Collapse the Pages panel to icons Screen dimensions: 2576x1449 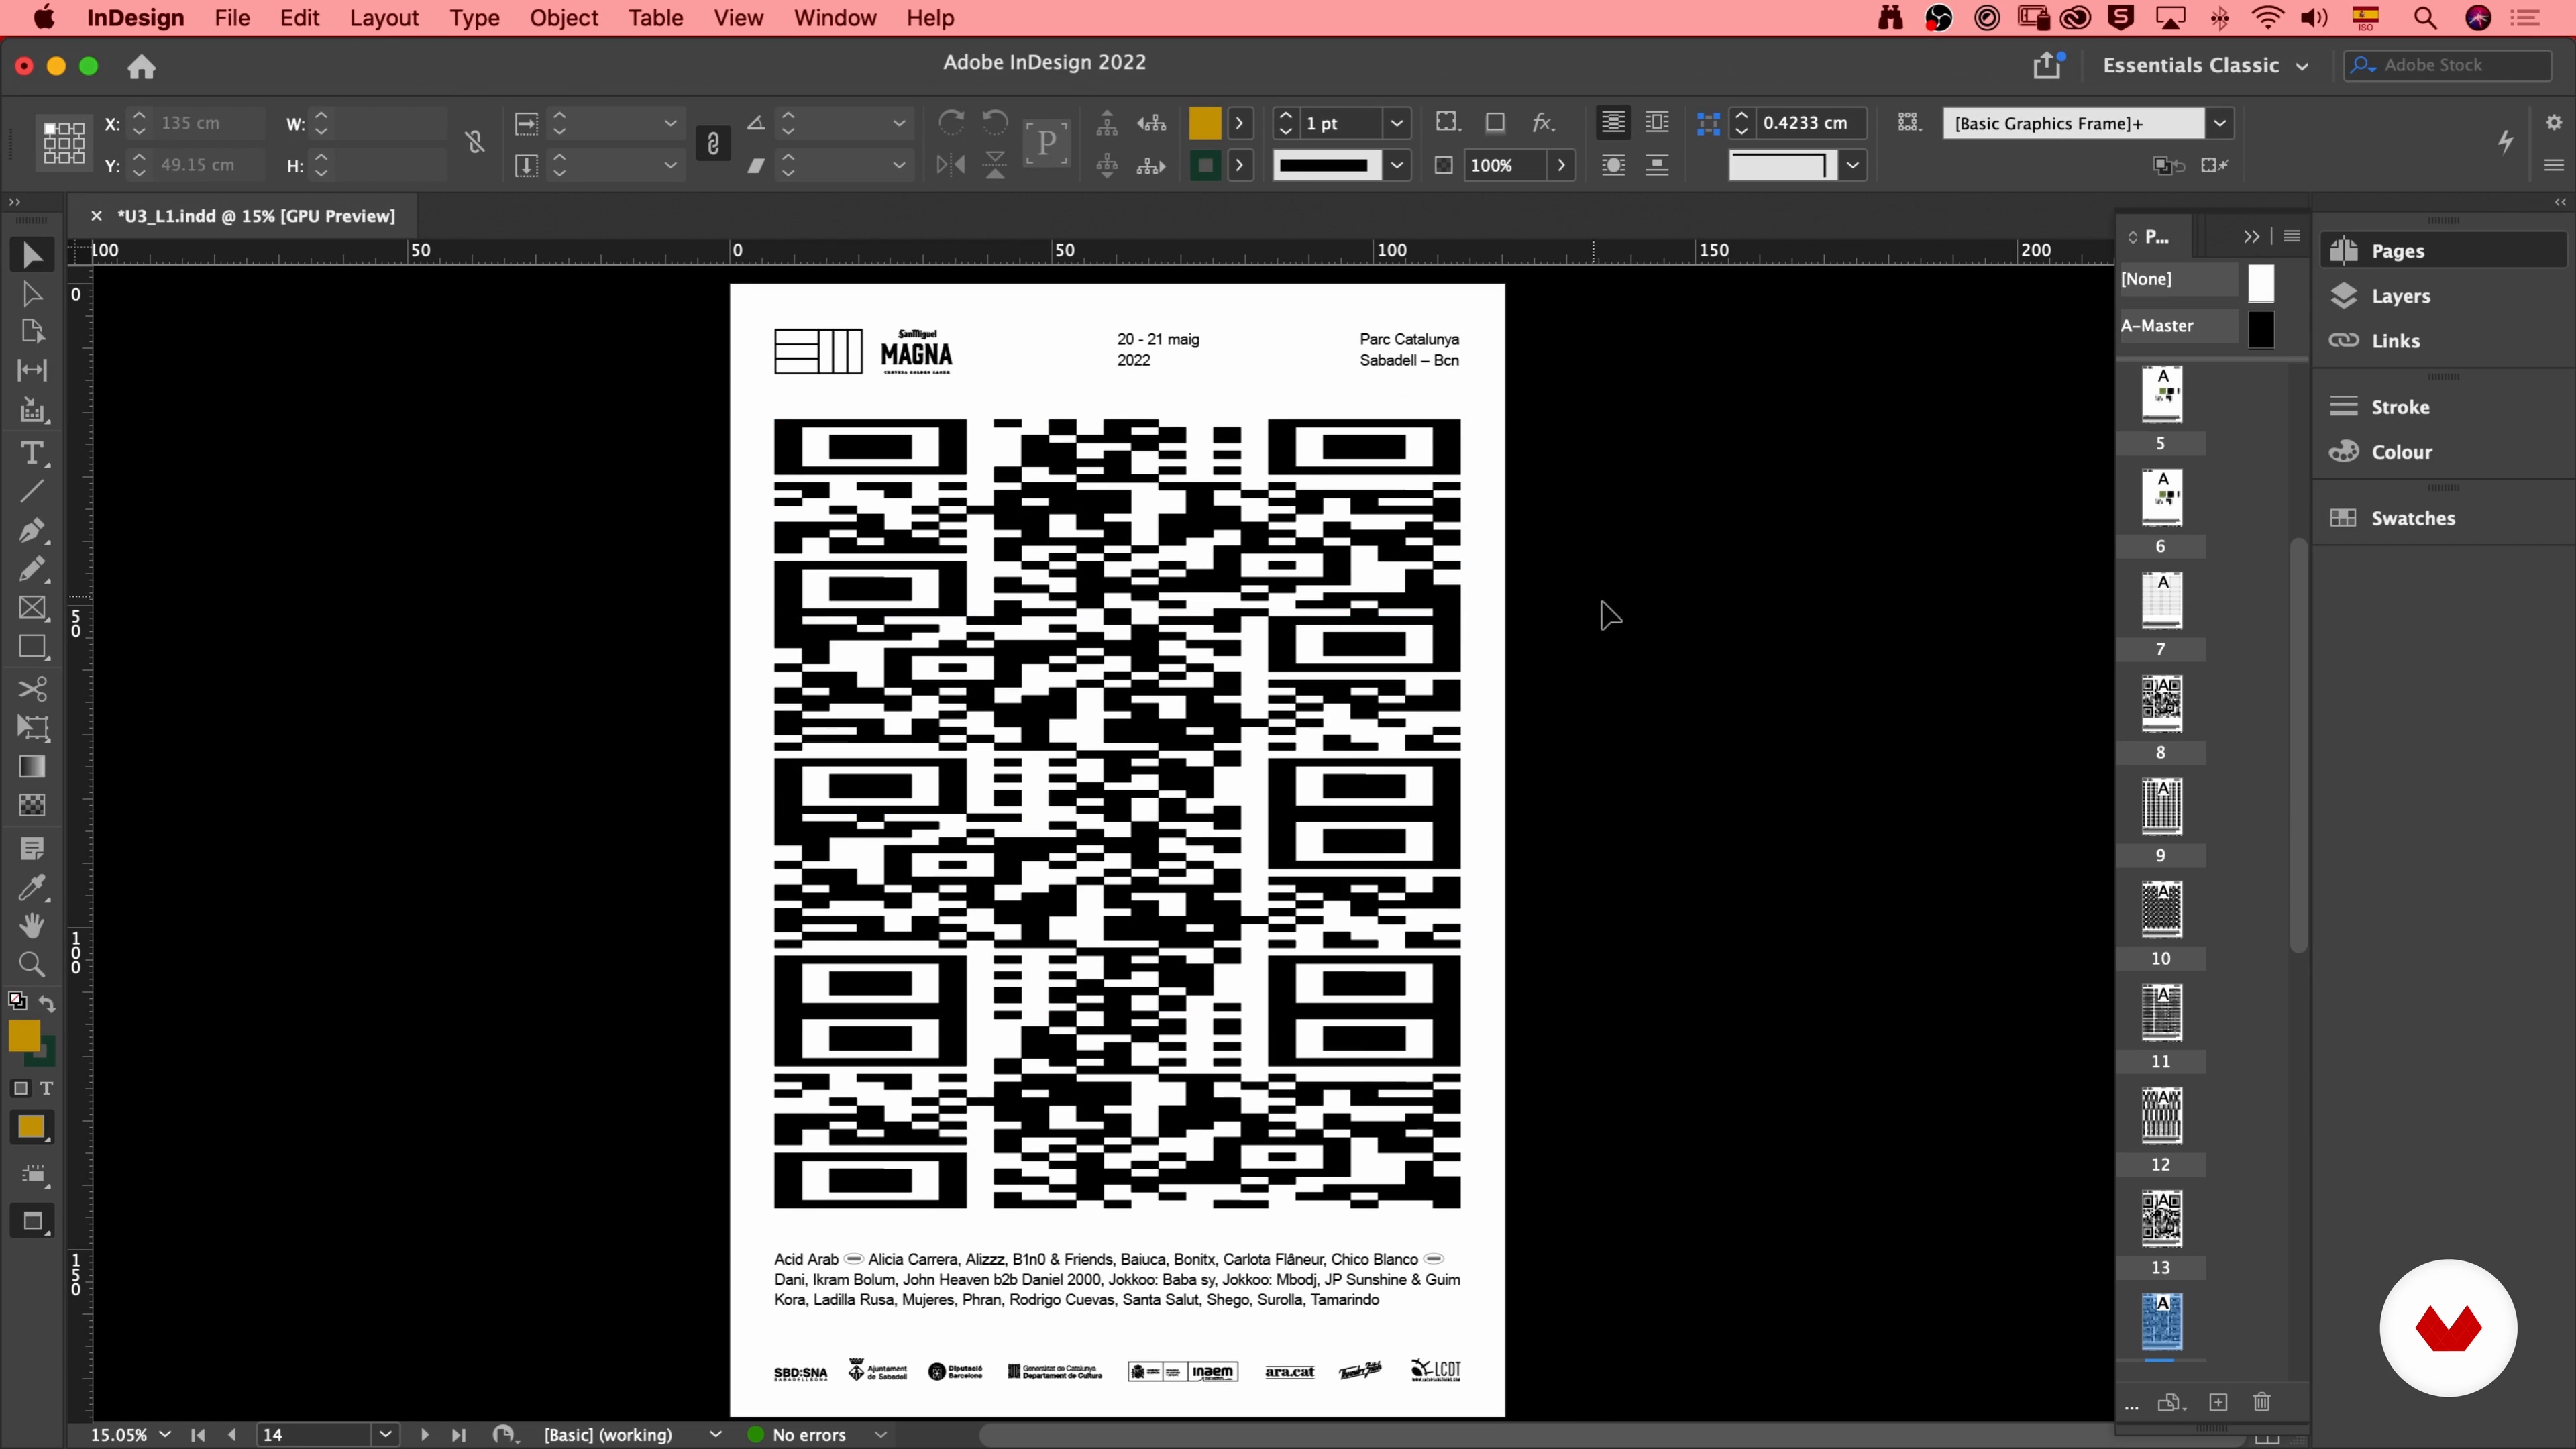coord(2251,236)
